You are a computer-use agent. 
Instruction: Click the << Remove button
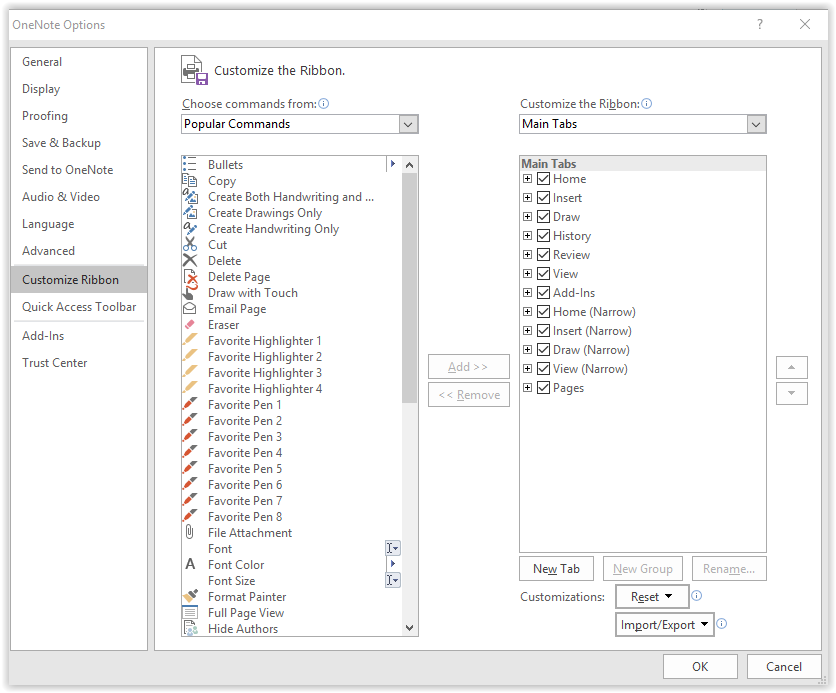click(x=469, y=395)
